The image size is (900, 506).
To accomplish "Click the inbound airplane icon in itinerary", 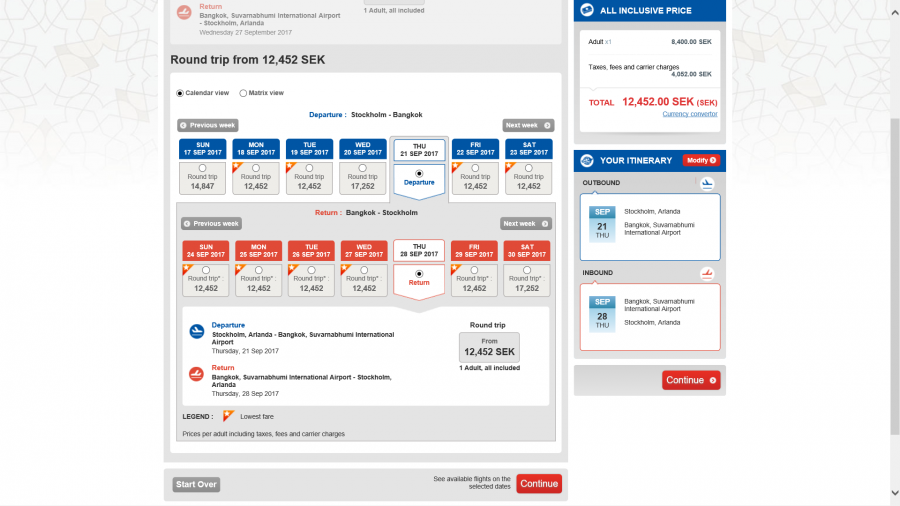I will [x=707, y=273].
